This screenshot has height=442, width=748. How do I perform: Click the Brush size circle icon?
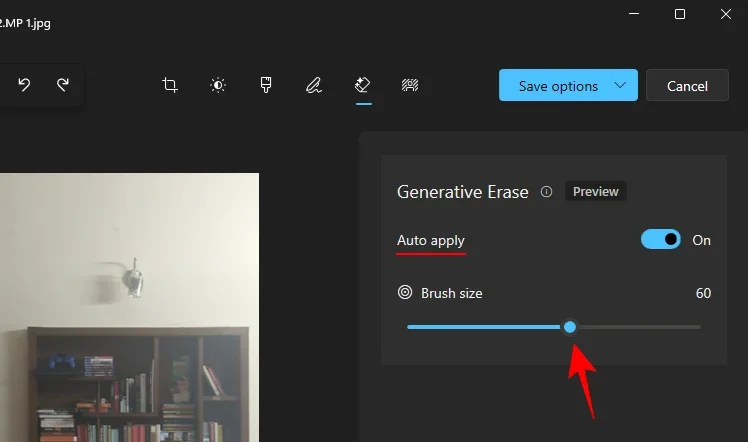pos(405,293)
